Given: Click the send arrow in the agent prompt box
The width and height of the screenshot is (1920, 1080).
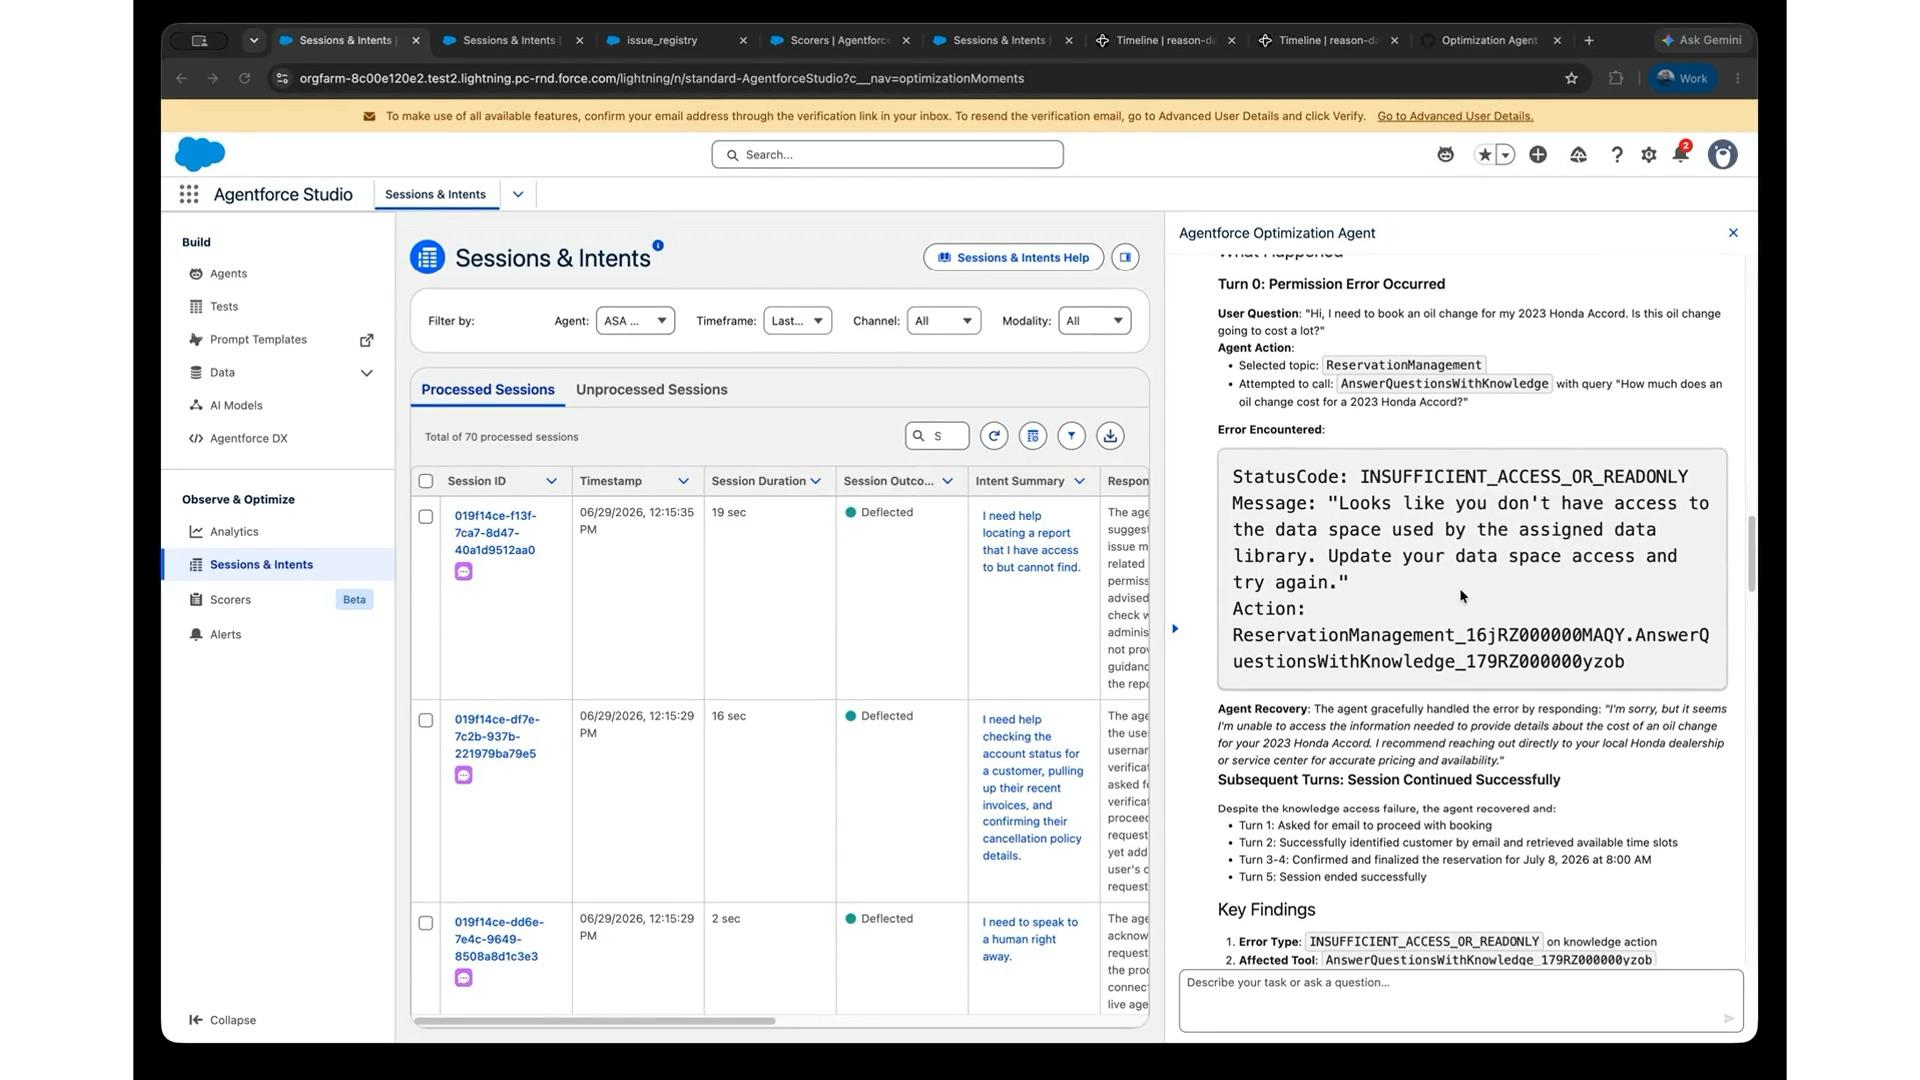Looking at the screenshot, I should coord(1728,1019).
